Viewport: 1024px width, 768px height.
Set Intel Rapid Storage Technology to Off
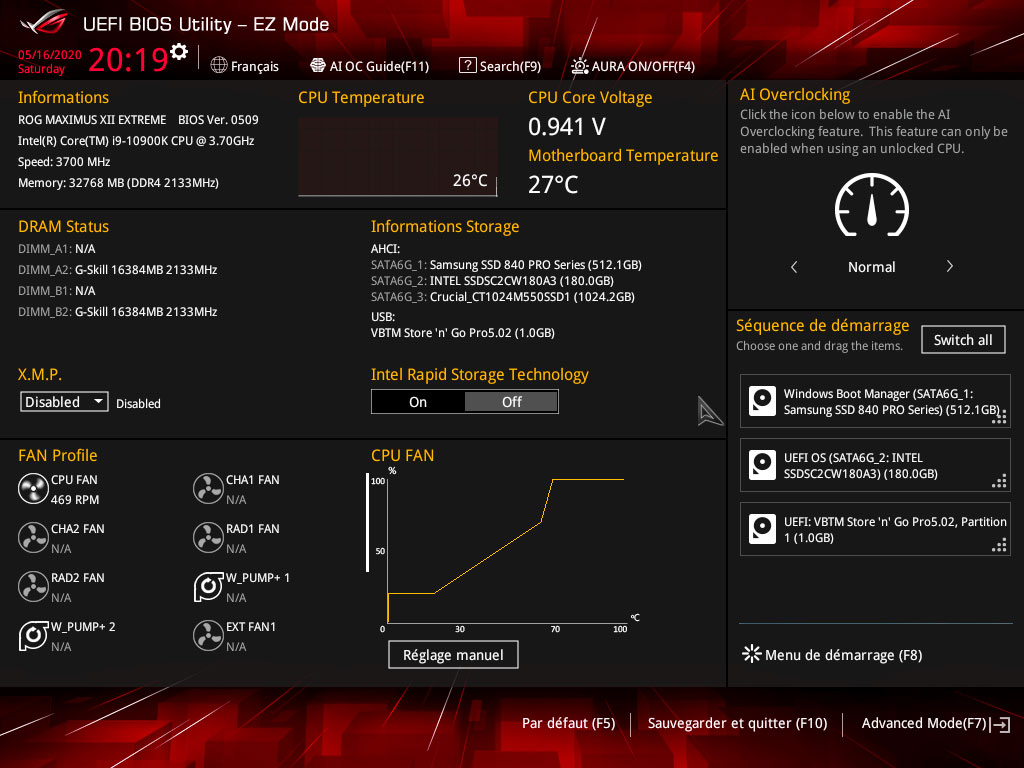tap(511, 402)
